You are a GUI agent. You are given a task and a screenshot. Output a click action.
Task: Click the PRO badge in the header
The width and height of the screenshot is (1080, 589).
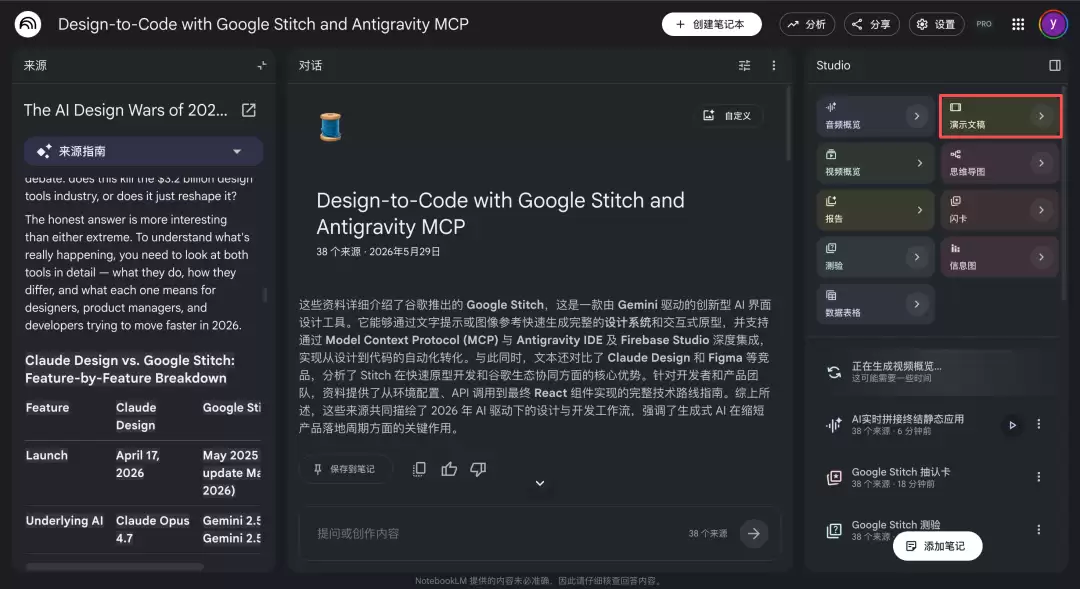[x=984, y=24]
